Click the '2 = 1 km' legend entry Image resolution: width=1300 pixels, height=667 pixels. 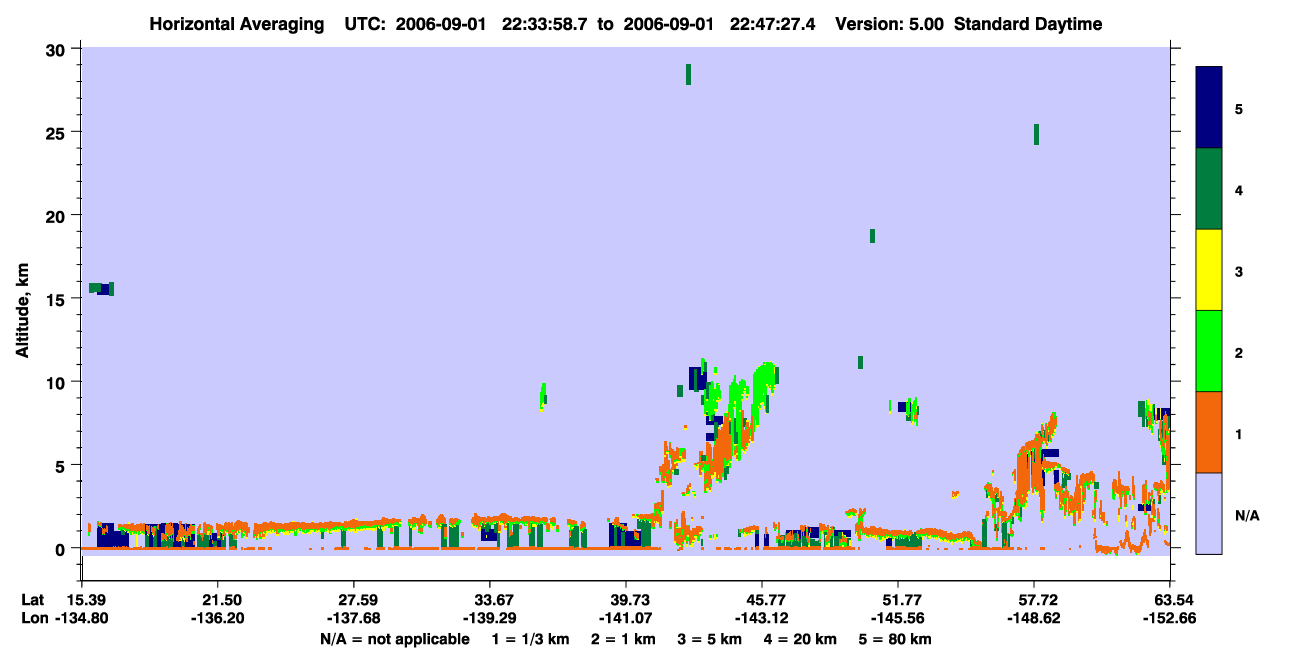click(x=625, y=639)
